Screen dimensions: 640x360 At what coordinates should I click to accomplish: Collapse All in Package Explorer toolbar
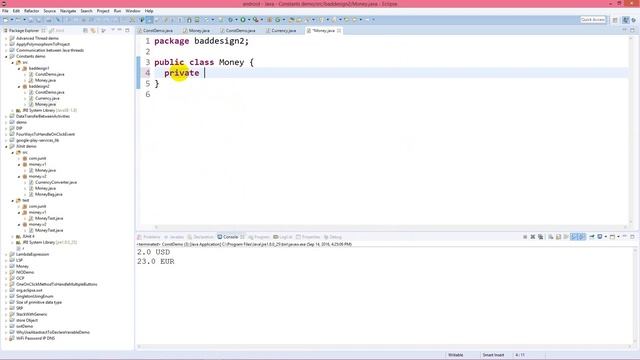(85, 31)
